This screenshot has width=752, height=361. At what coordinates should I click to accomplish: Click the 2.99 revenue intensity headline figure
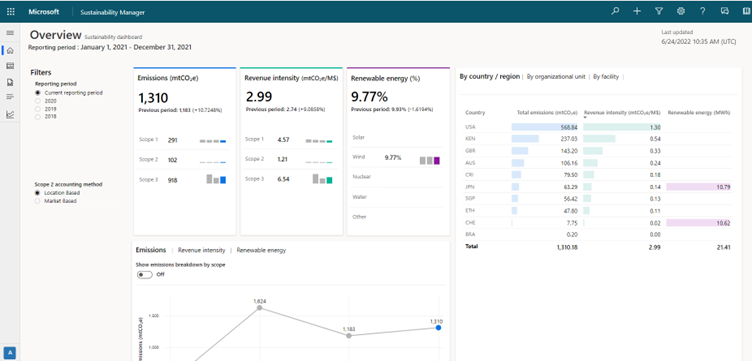click(259, 97)
